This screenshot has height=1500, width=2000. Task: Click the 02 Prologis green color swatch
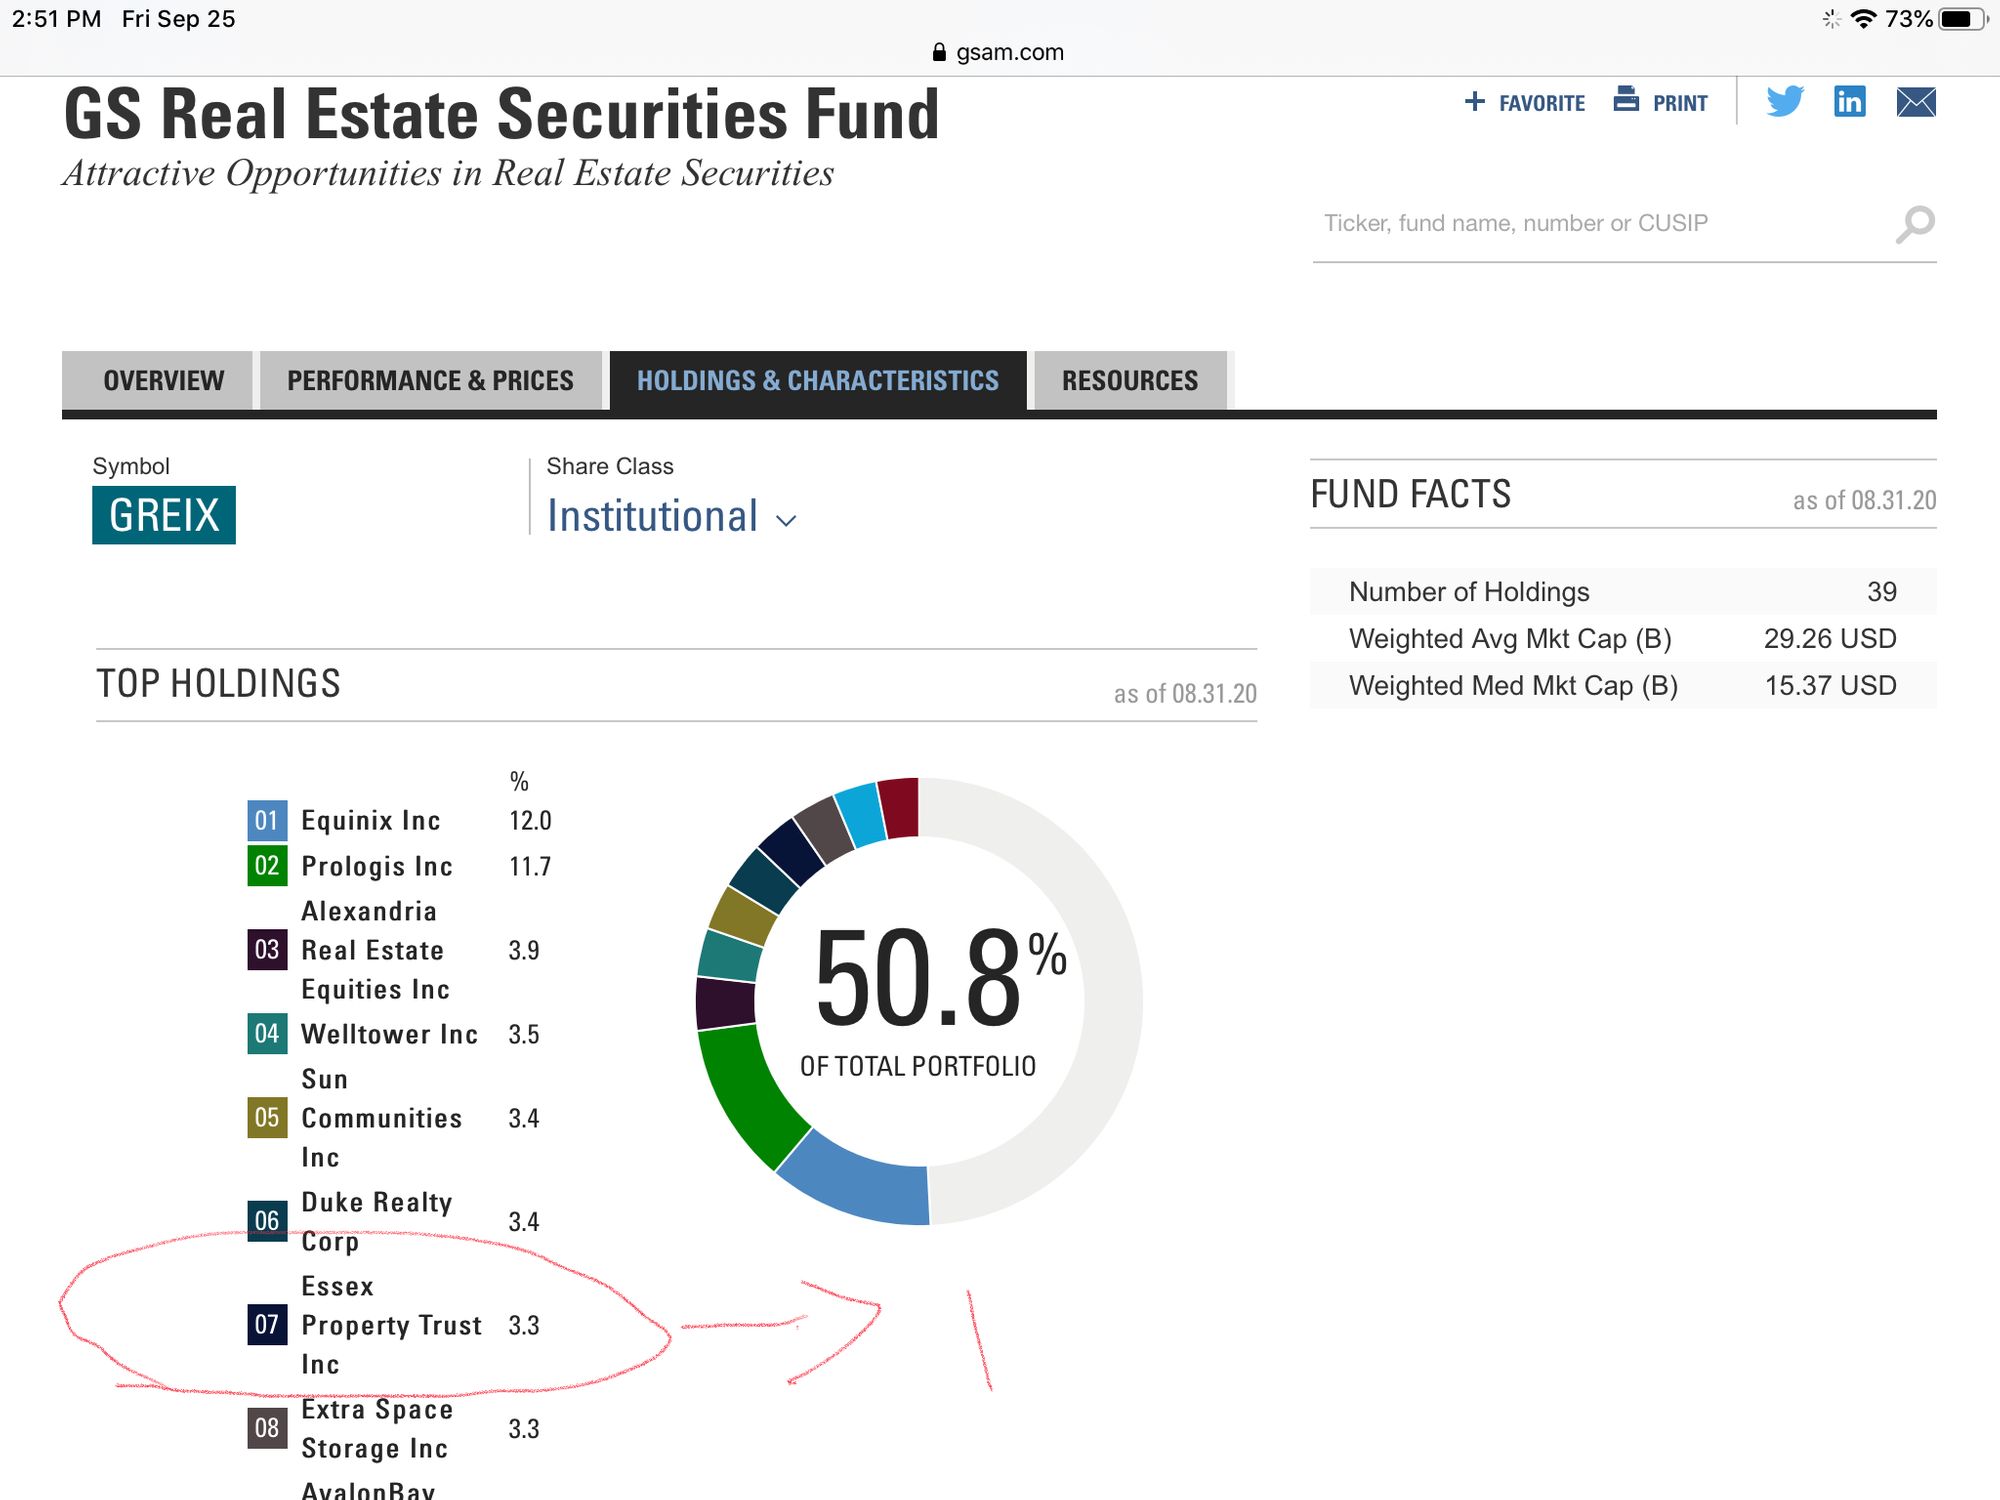point(266,866)
